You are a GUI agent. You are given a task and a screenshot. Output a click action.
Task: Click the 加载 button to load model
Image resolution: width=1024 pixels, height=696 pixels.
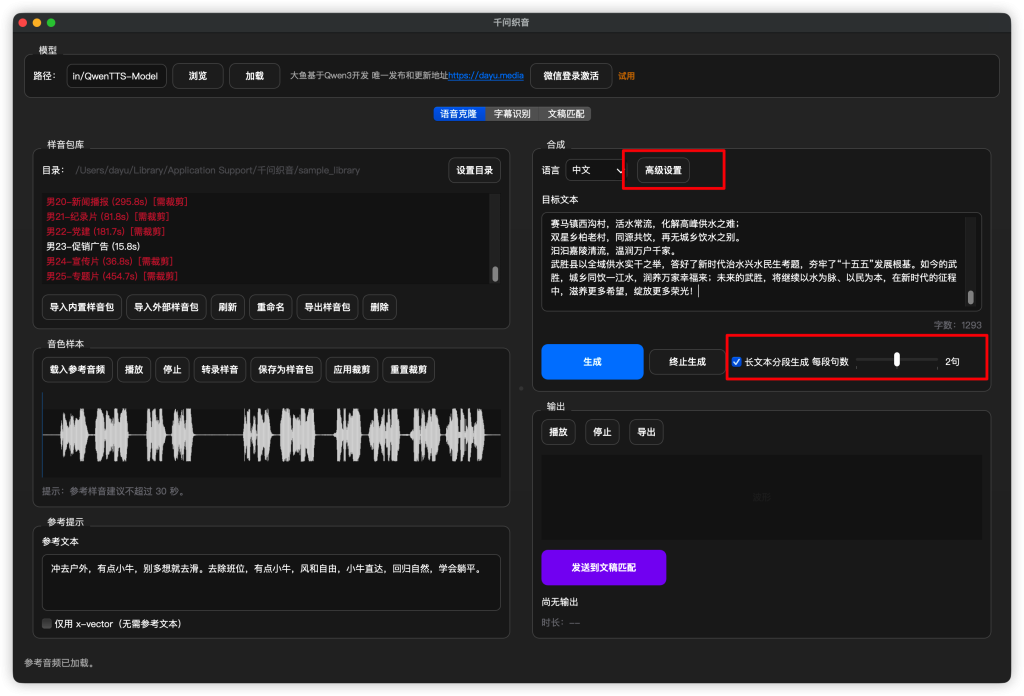tap(254, 76)
